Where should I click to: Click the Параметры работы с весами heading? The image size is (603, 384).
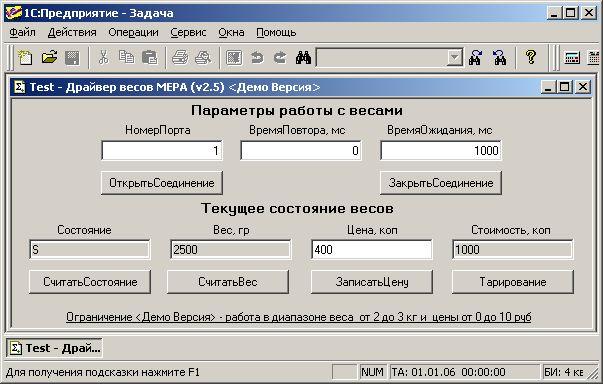click(297, 111)
